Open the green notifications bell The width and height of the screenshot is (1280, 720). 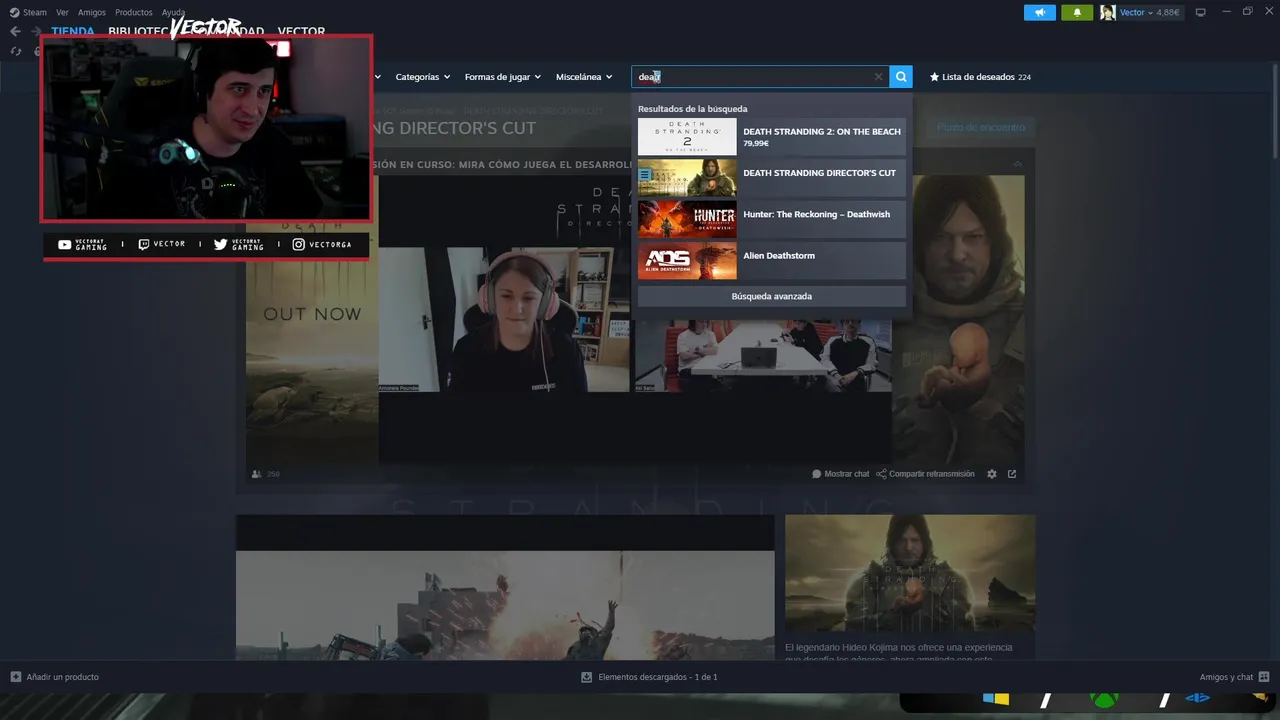(1077, 12)
